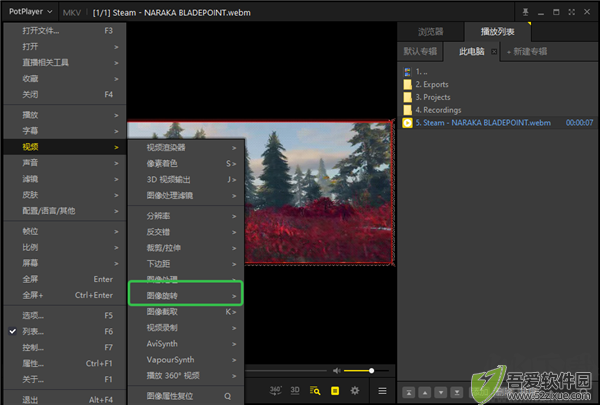The image size is (600, 405).
Task: Click + 新建专辑 to create album
Action: pos(527,51)
